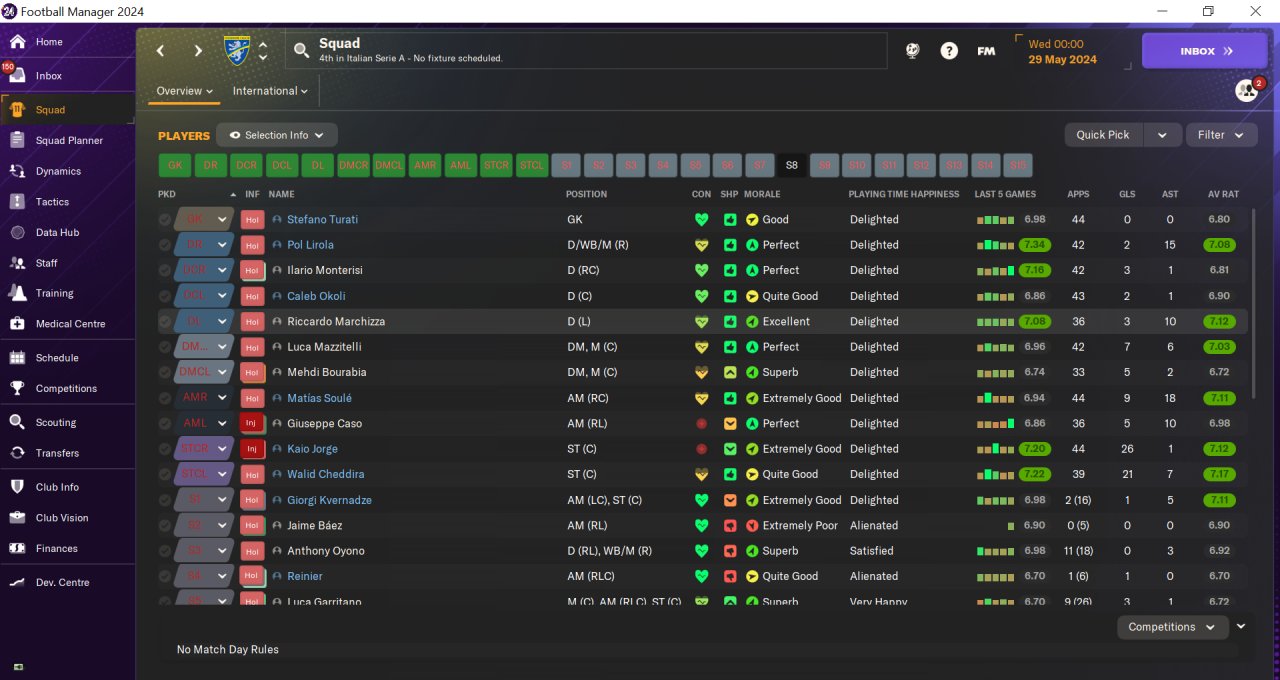
Task: Open the Overview tab menu
Action: pos(185,91)
